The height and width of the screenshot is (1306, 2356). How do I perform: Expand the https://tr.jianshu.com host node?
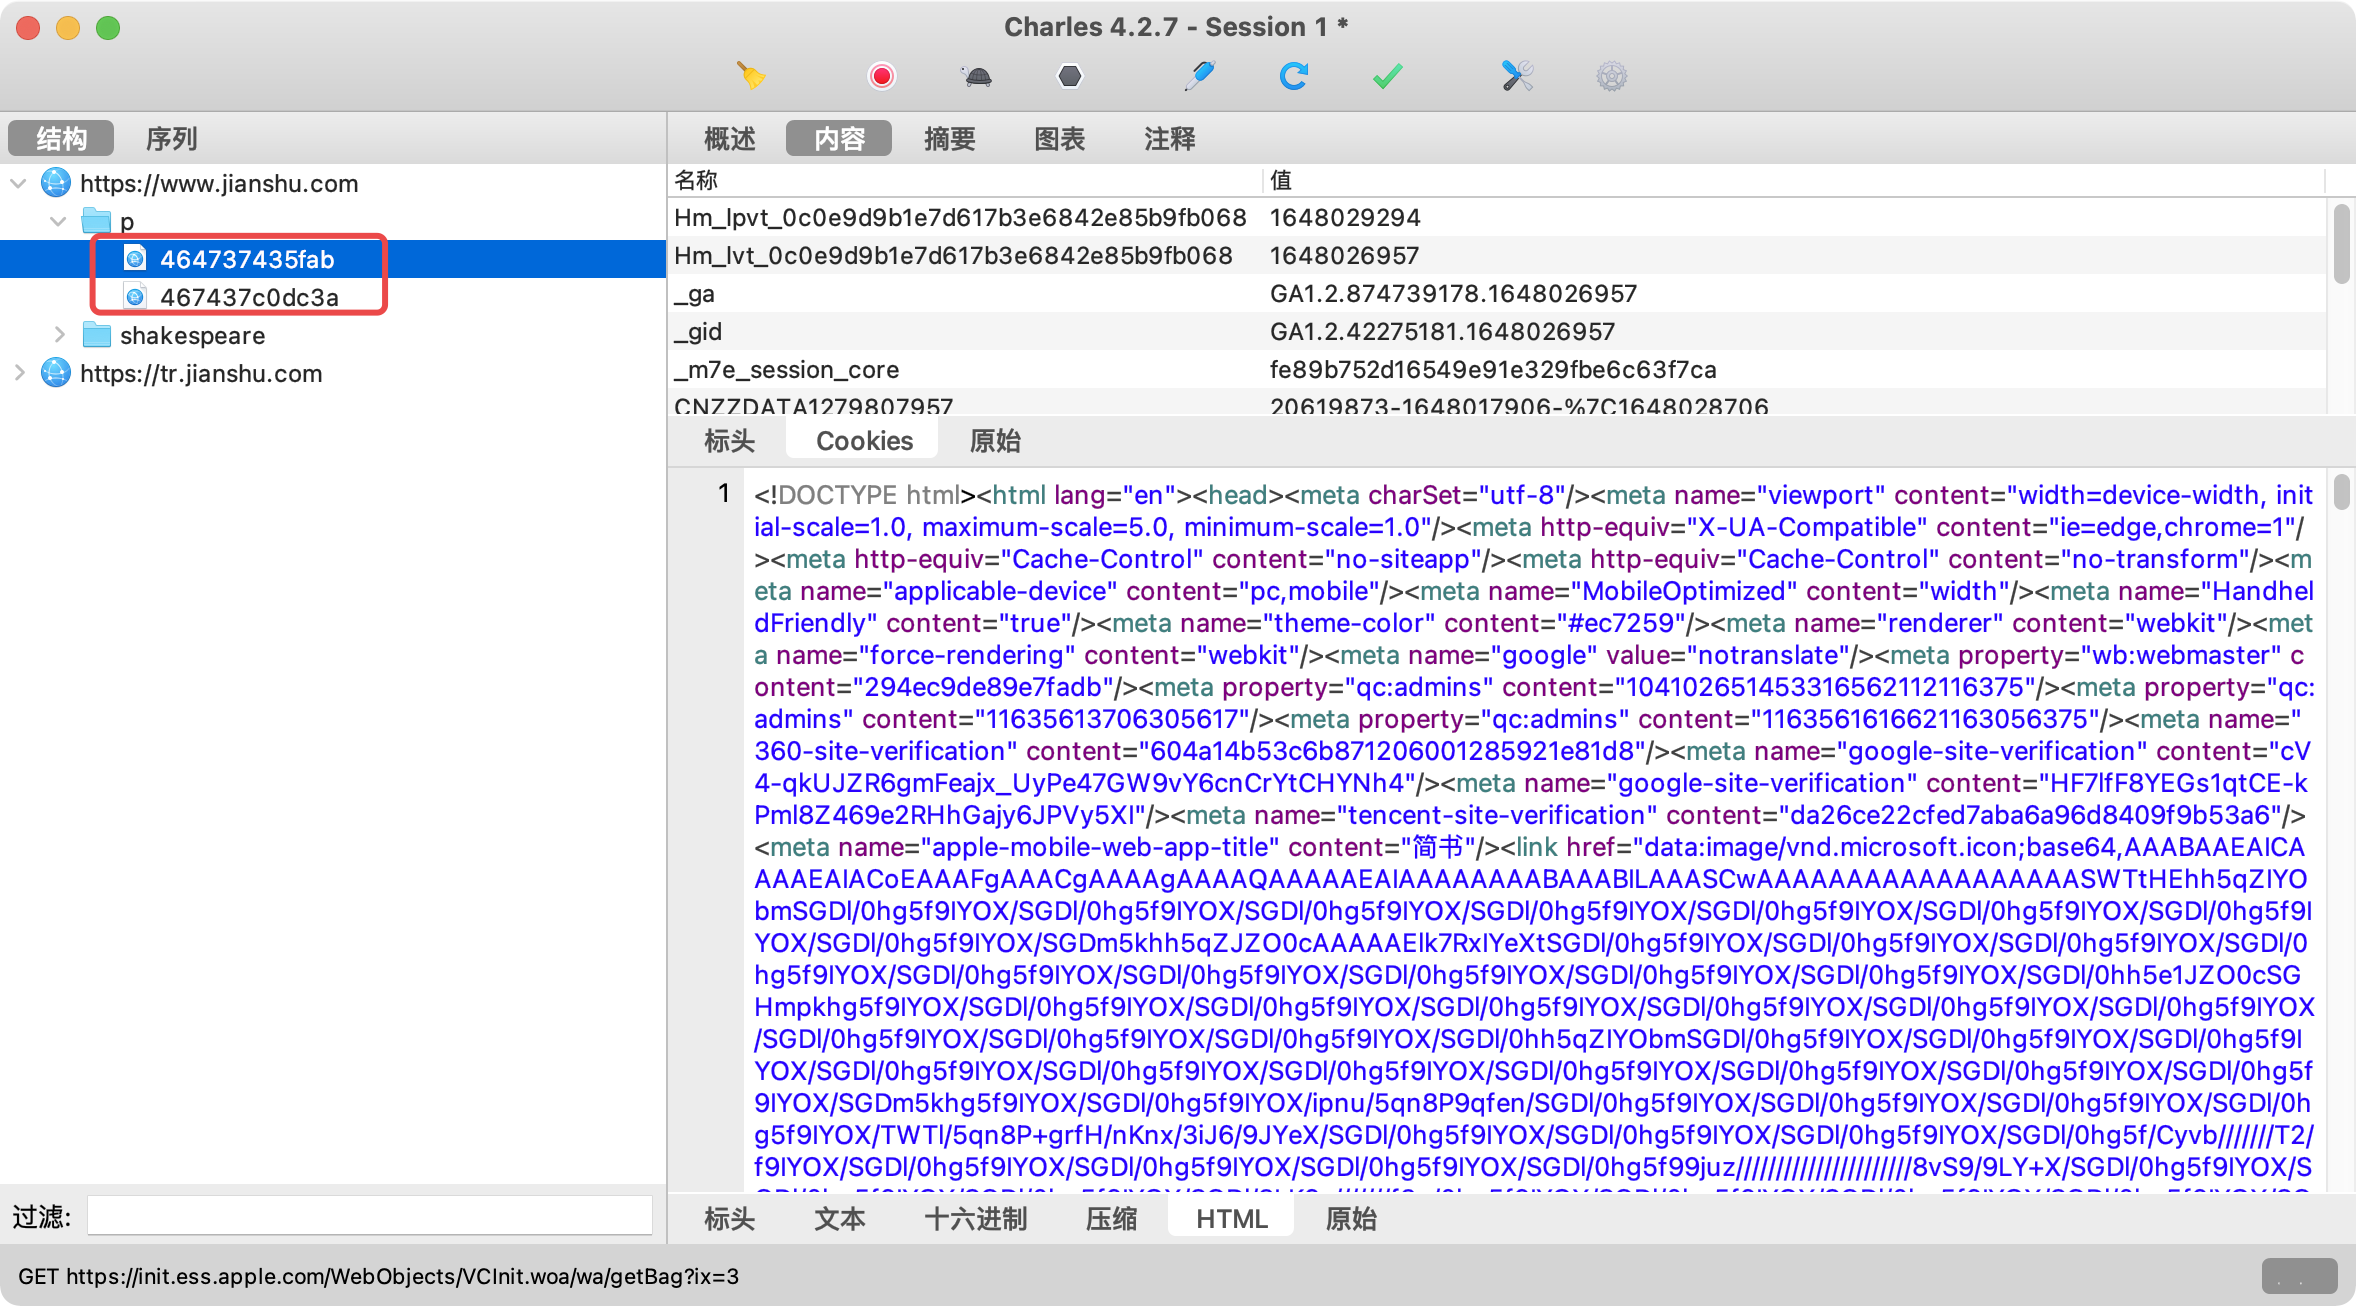click(18, 373)
